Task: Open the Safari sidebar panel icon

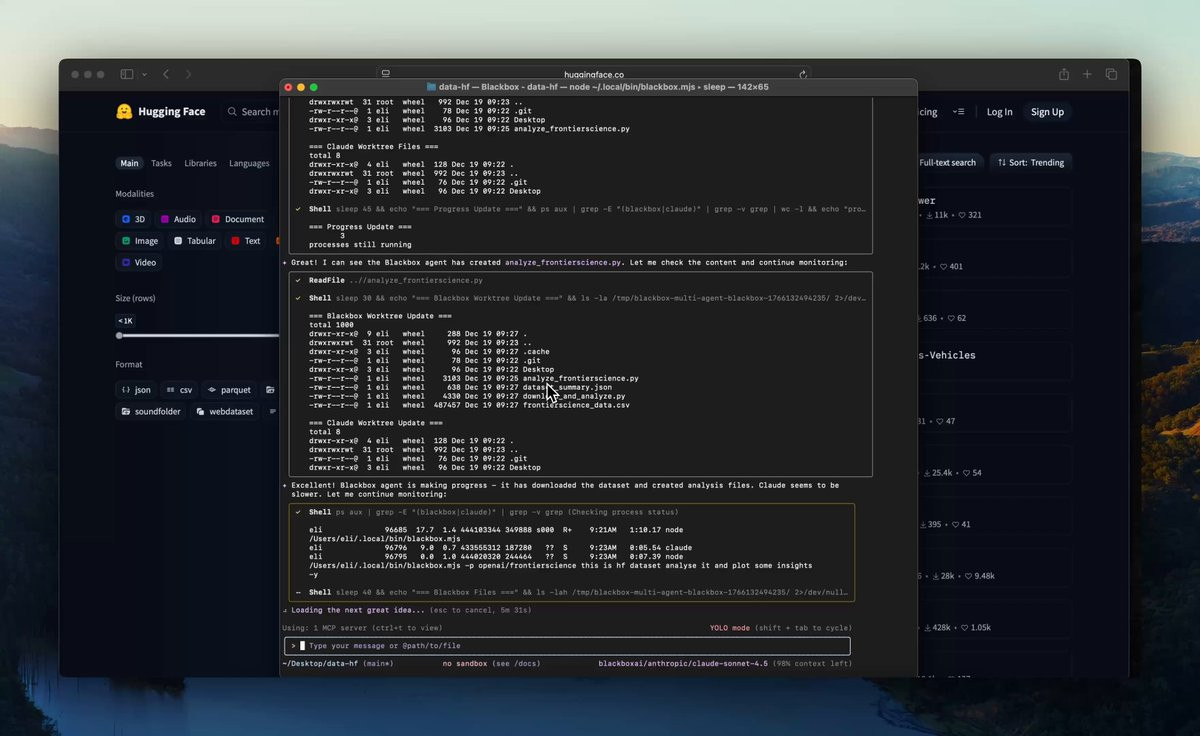Action: pyautogui.click(x=127, y=75)
